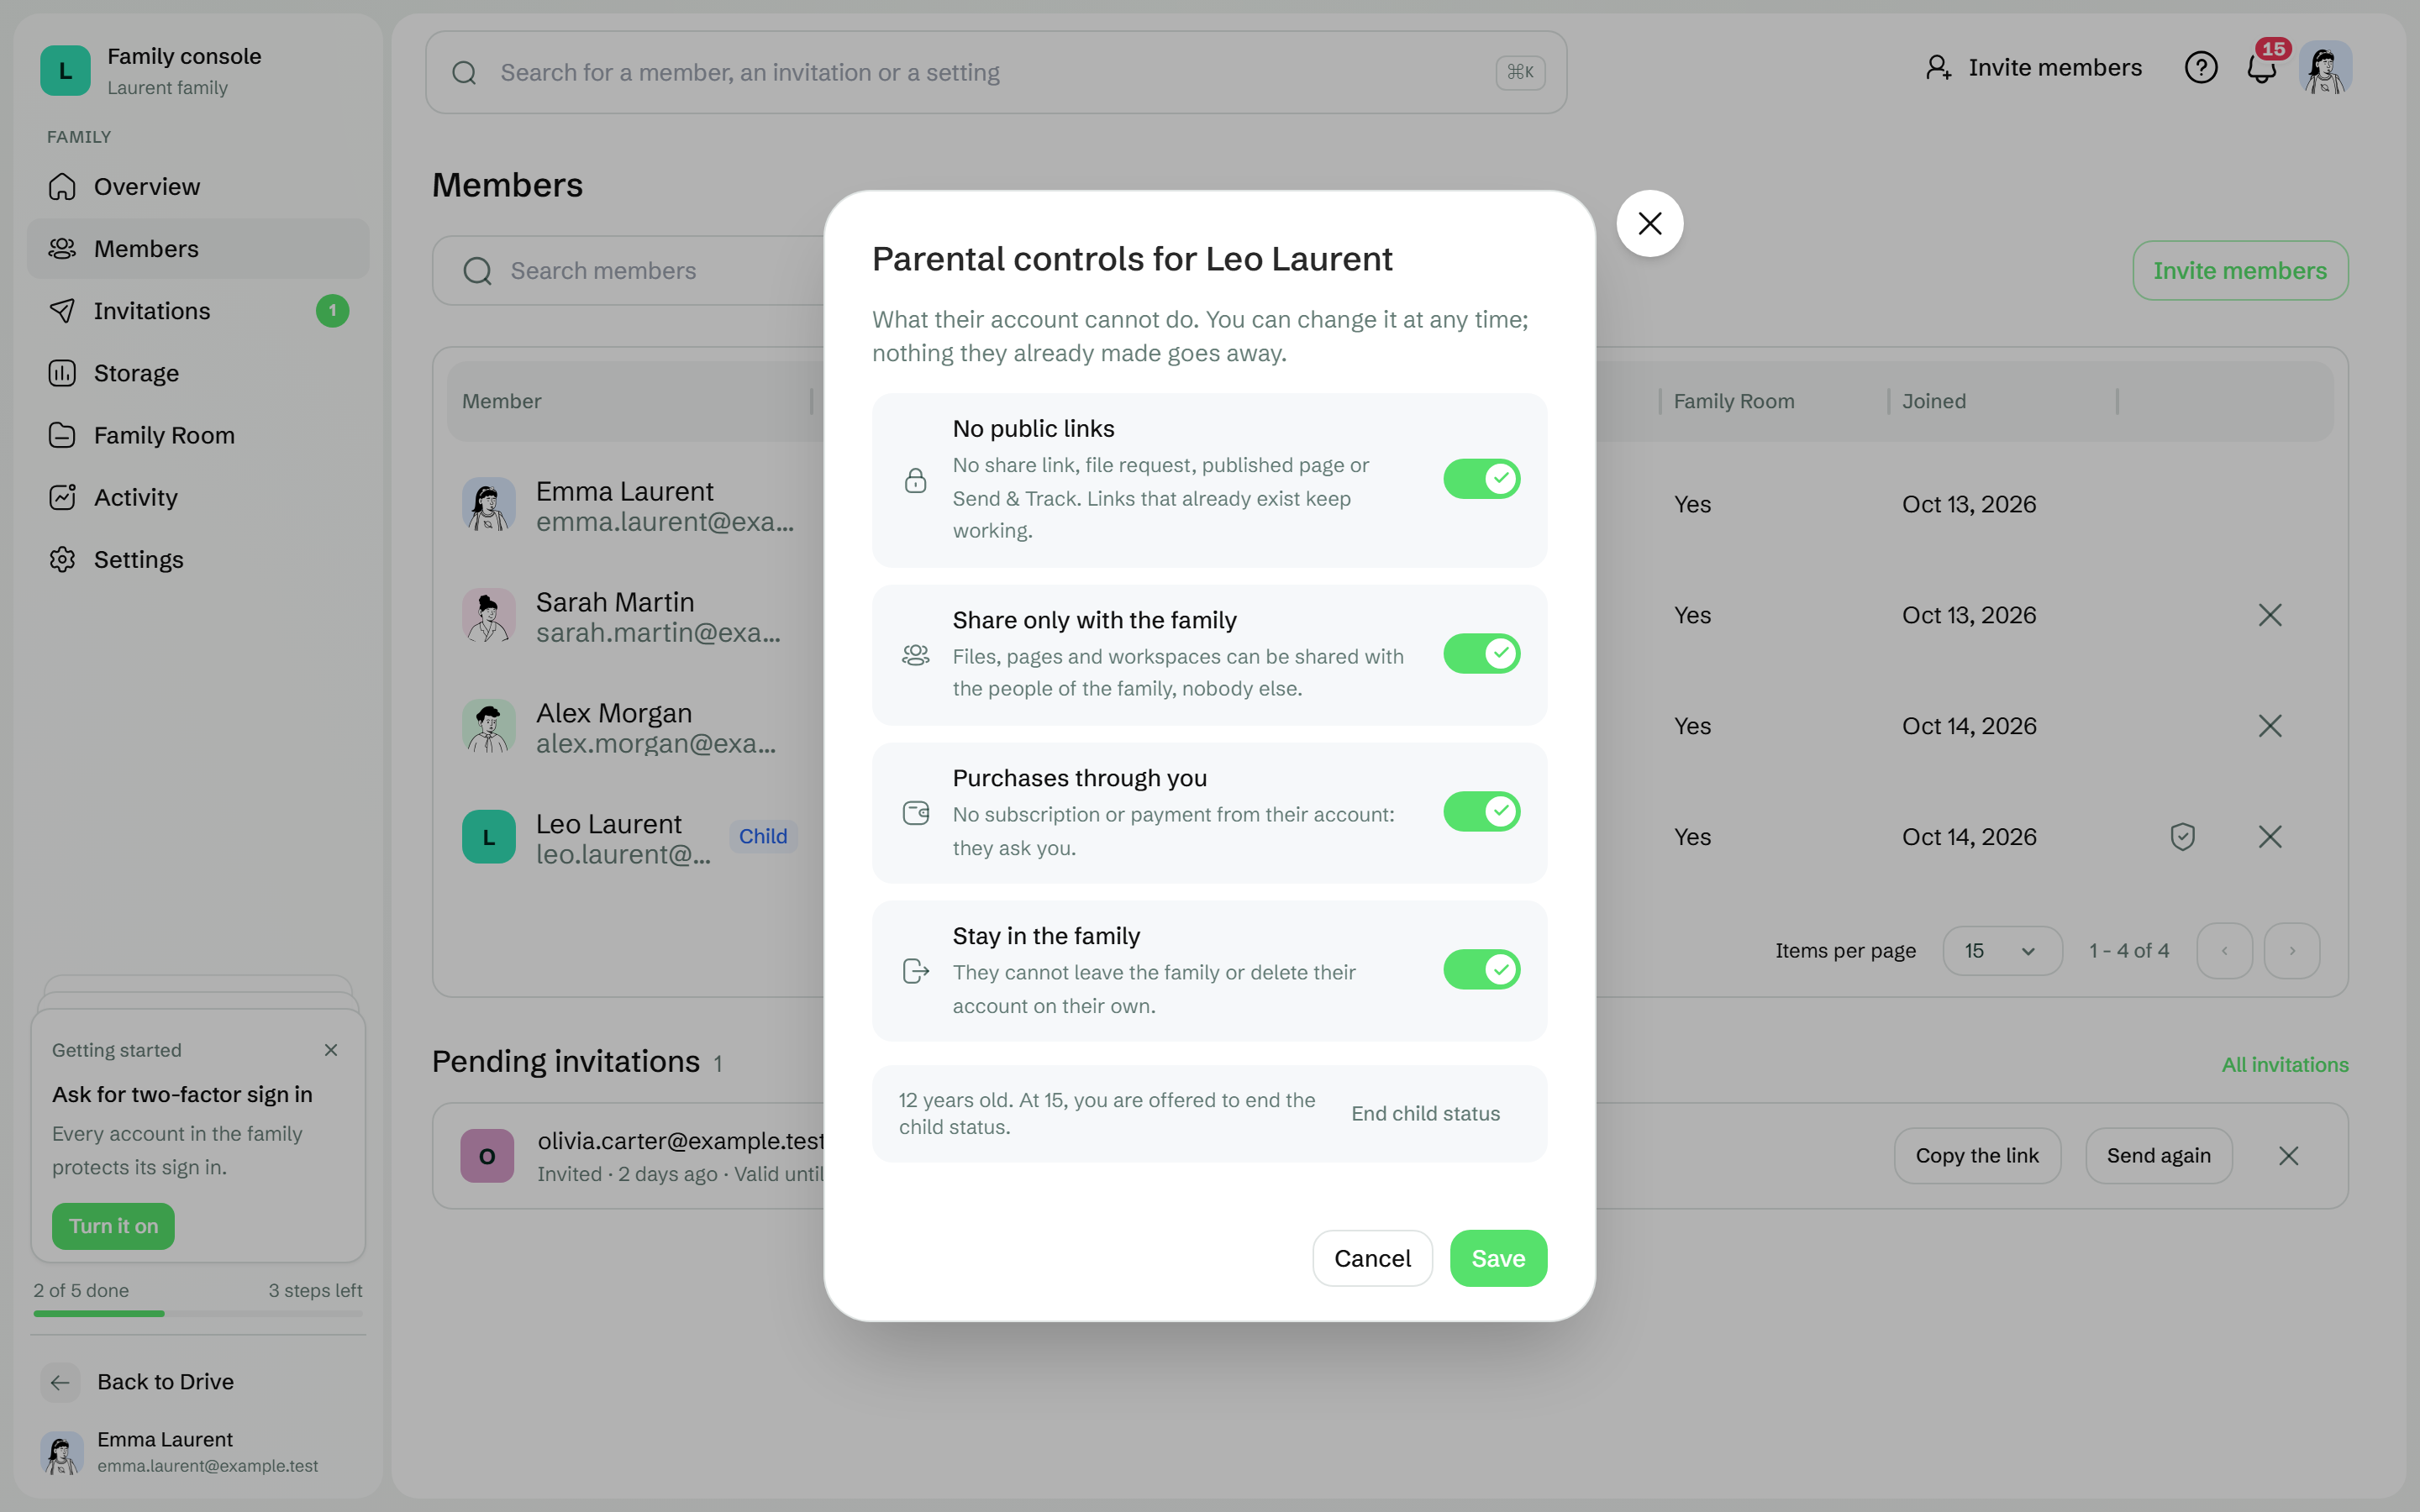
Task: Remove Alex Morgan with the X icon
Action: [x=2270, y=726]
